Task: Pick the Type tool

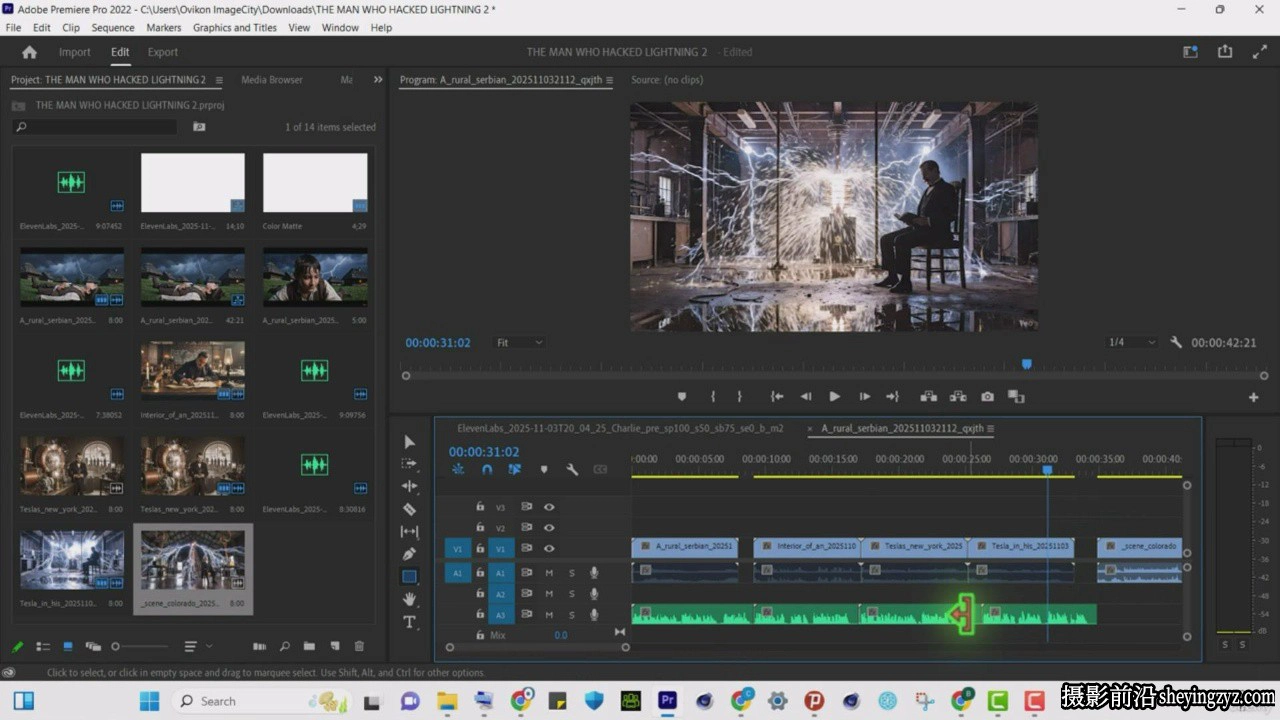Action: point(409,622)
